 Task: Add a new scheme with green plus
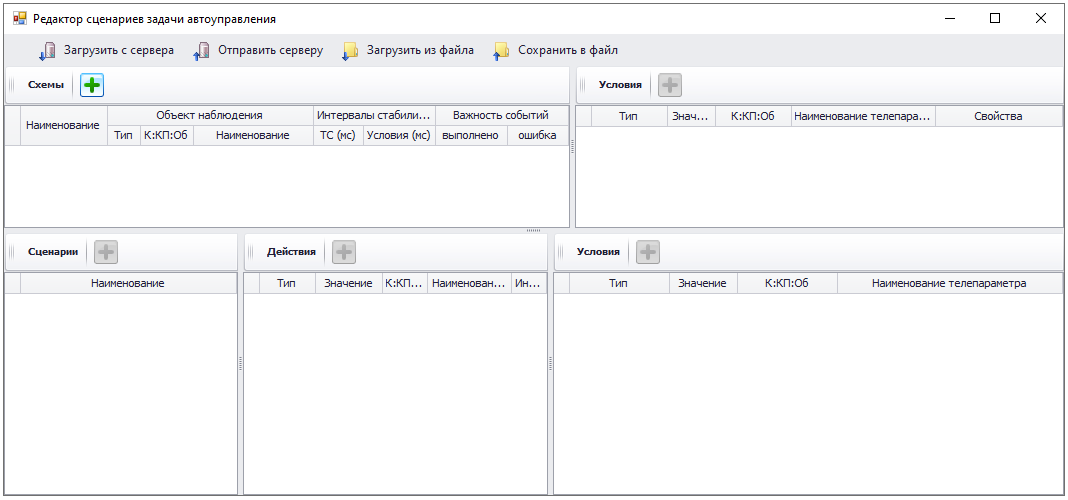pos(92,86)
